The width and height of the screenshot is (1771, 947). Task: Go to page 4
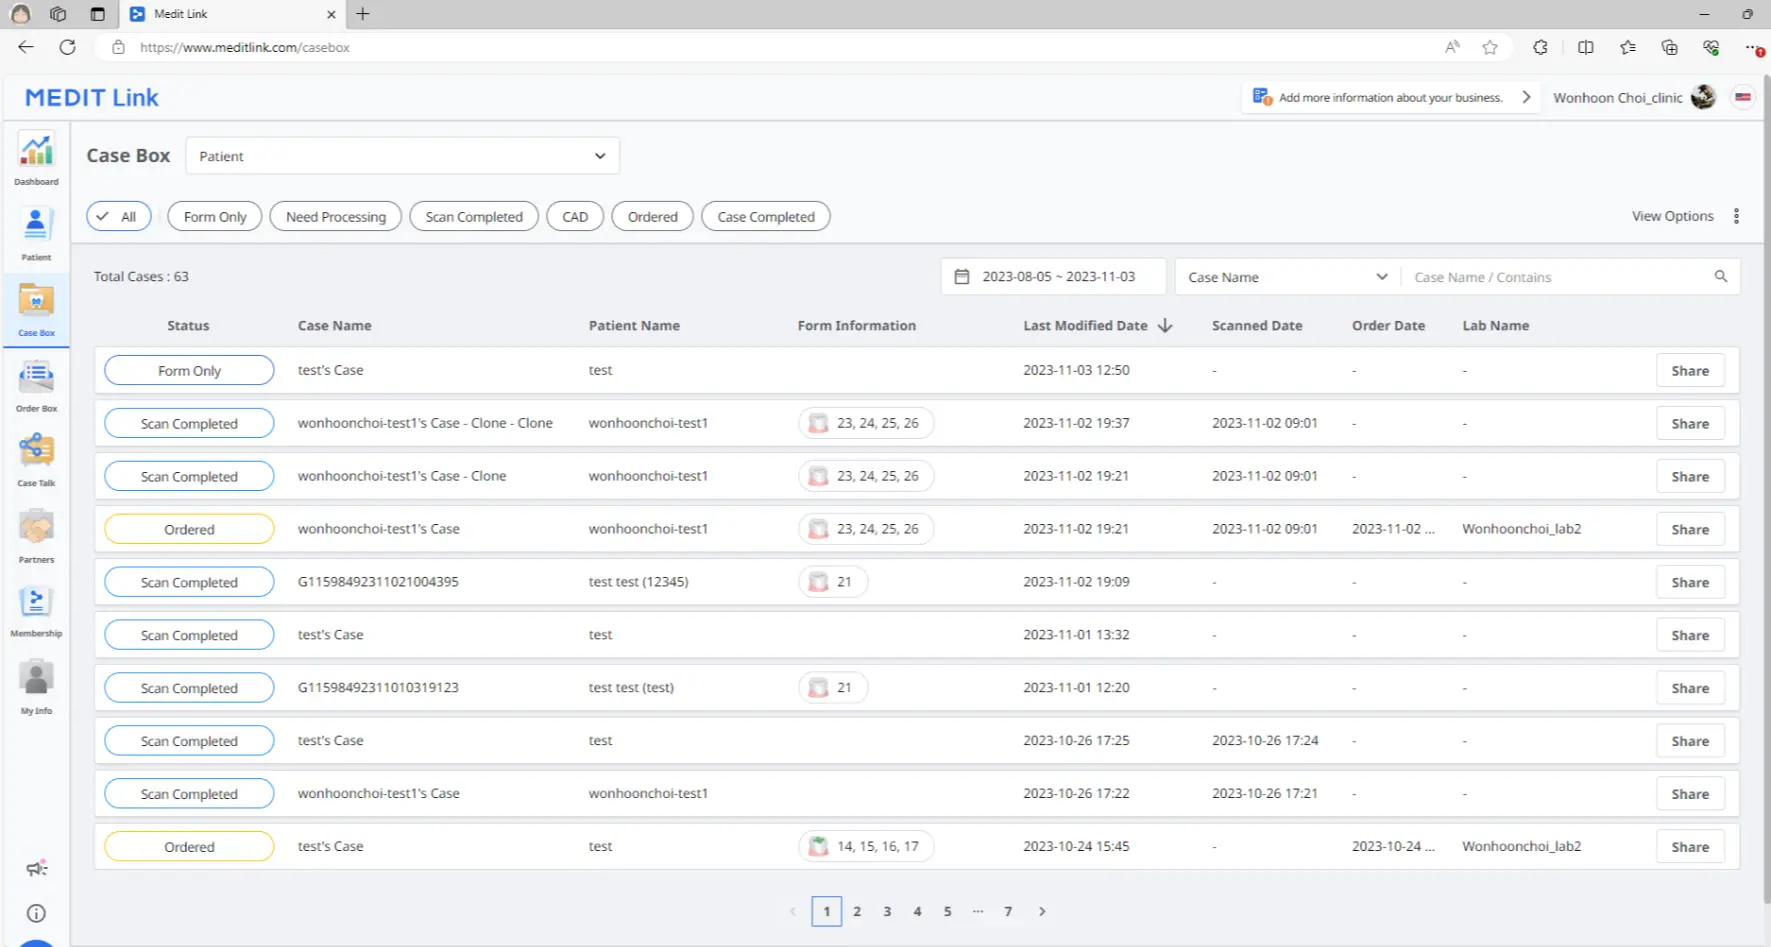tap(917, 911)
